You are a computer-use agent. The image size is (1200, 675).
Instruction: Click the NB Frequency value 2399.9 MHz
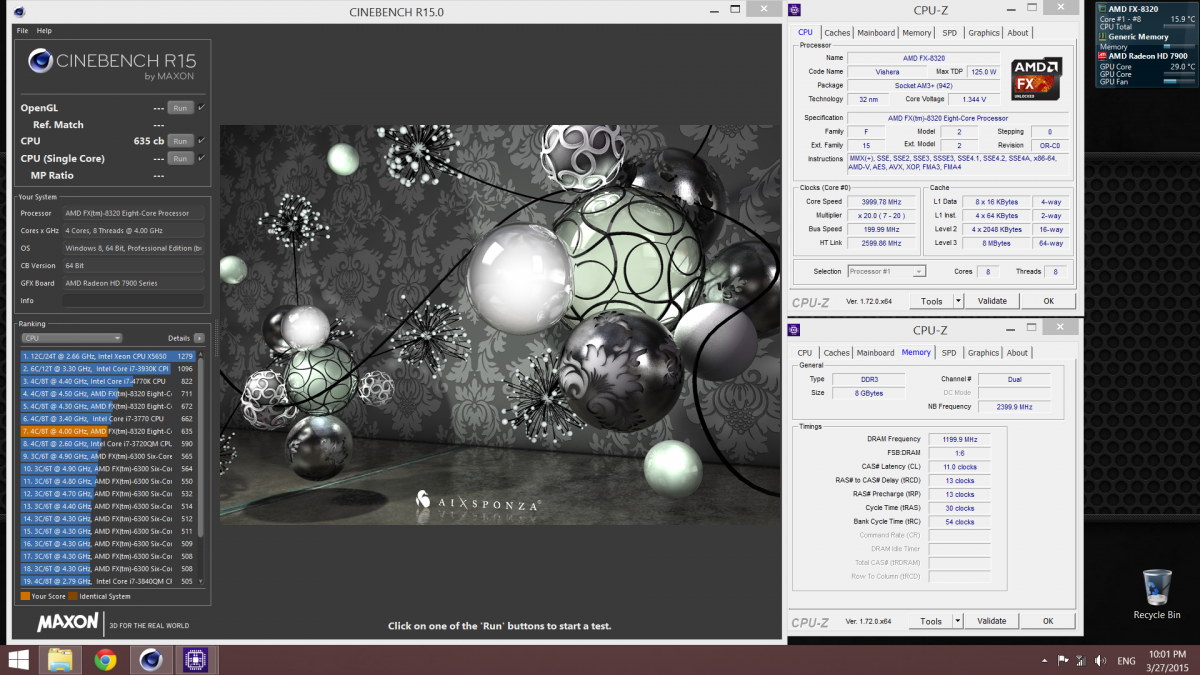click(1014, 407)
